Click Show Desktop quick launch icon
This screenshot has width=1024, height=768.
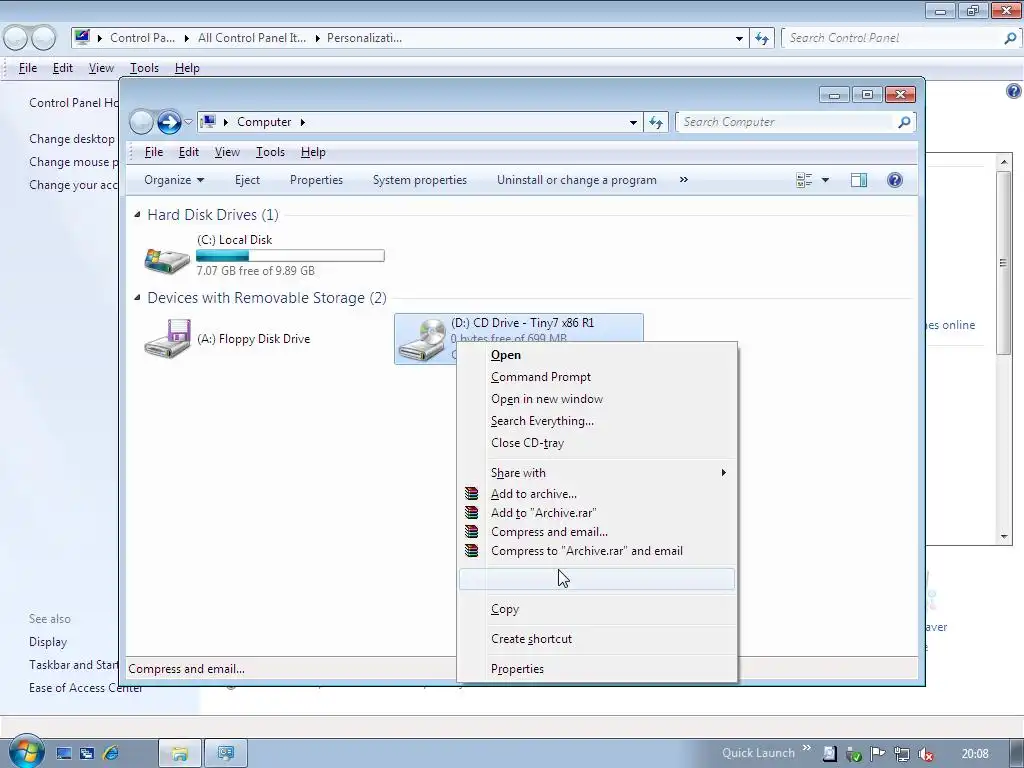tap(63, 754)
